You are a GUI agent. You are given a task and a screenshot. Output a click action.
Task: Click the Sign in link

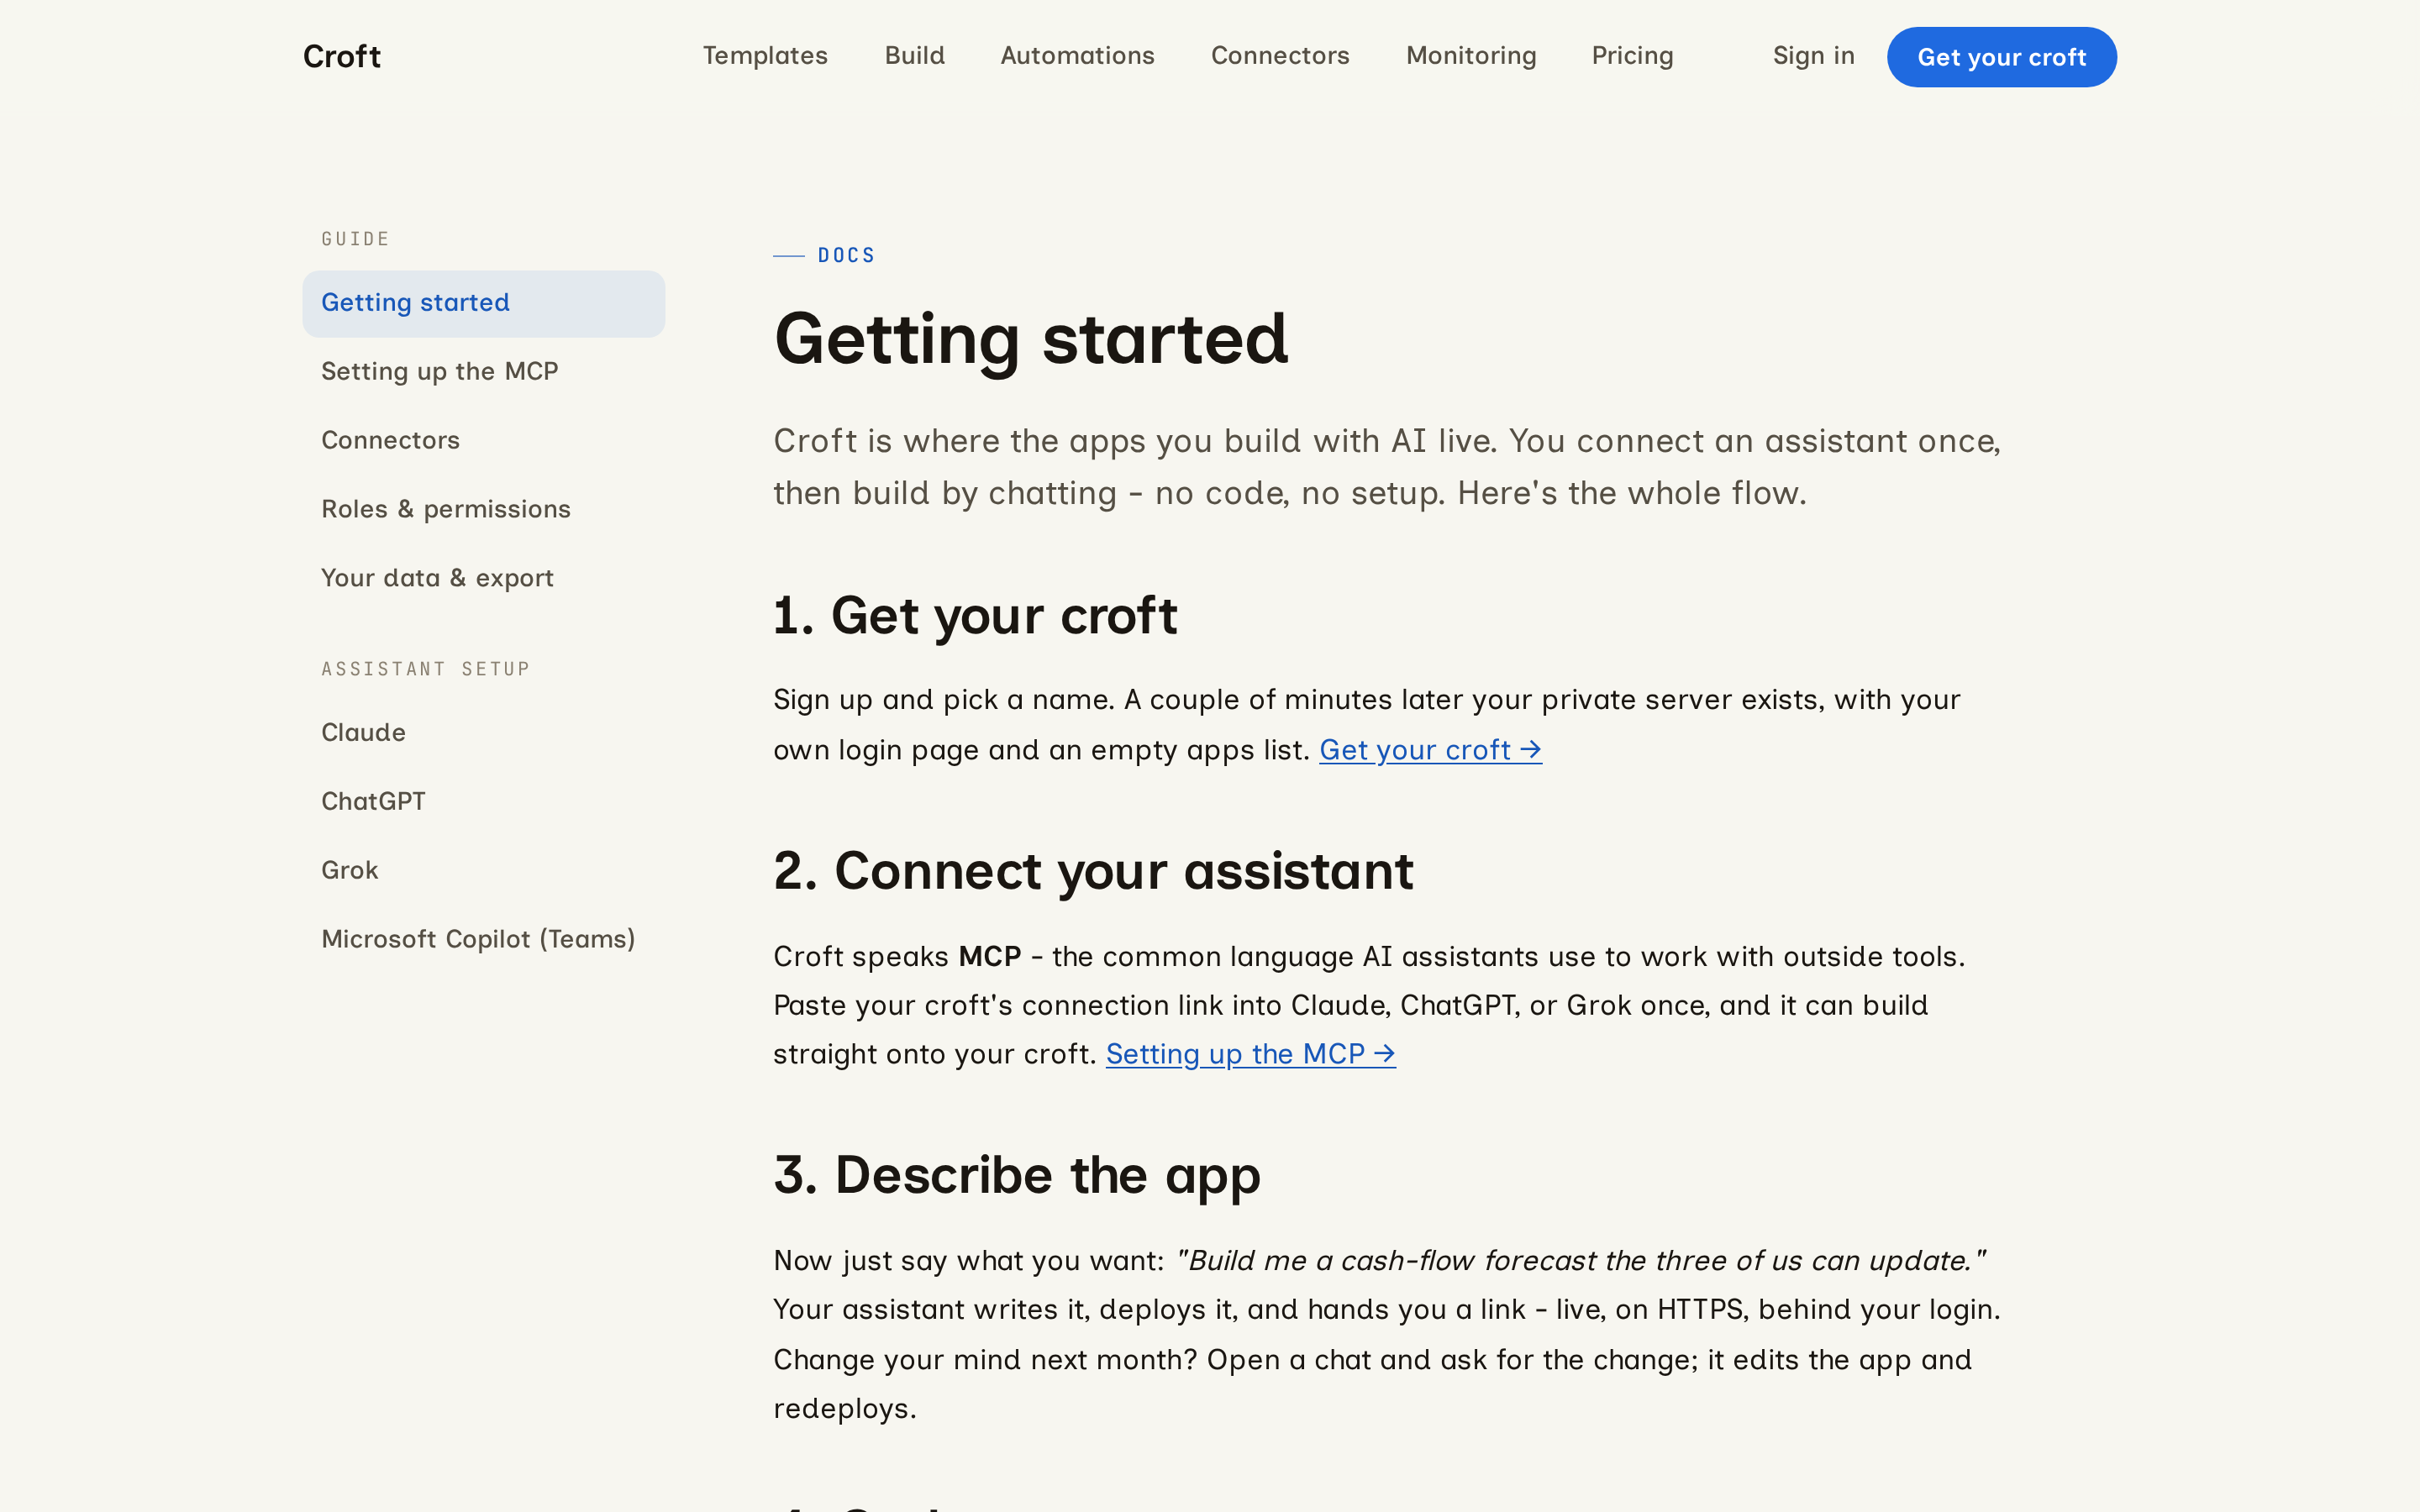[1813, 56]
